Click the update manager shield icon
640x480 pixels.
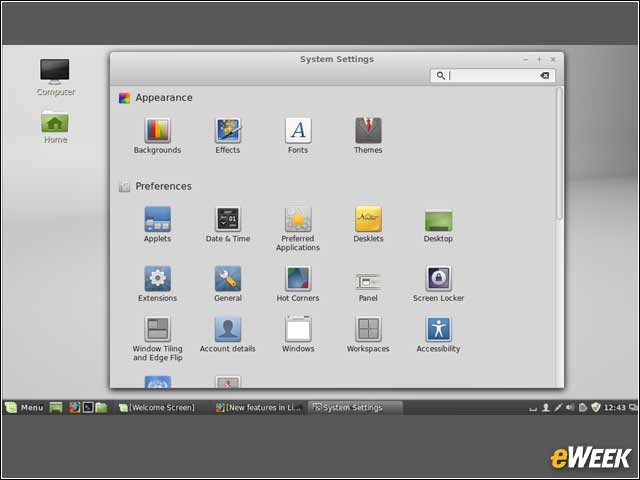point(596,407)
